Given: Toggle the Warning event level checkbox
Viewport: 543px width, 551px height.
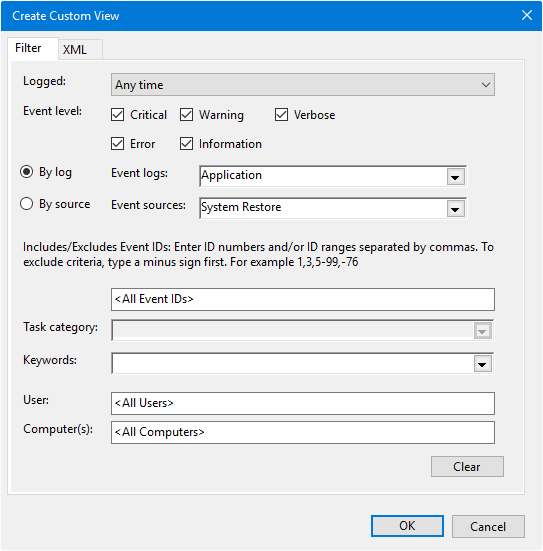Looking at the screenshot, I should coord(186,115).
